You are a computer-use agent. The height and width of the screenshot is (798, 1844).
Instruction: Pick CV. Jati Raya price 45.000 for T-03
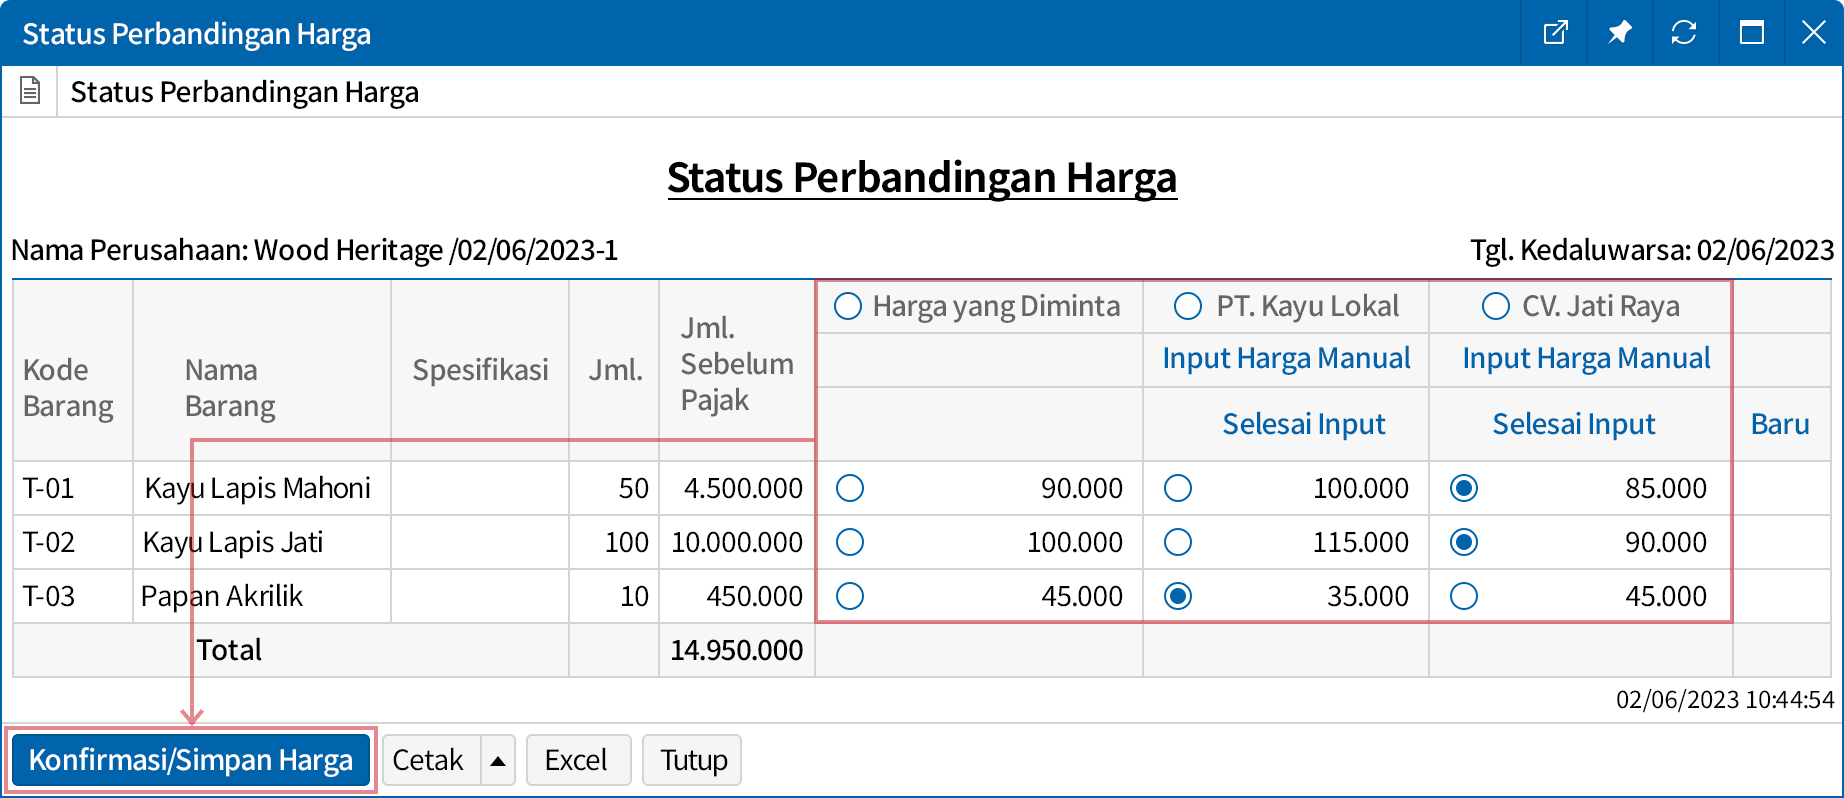1464,596
